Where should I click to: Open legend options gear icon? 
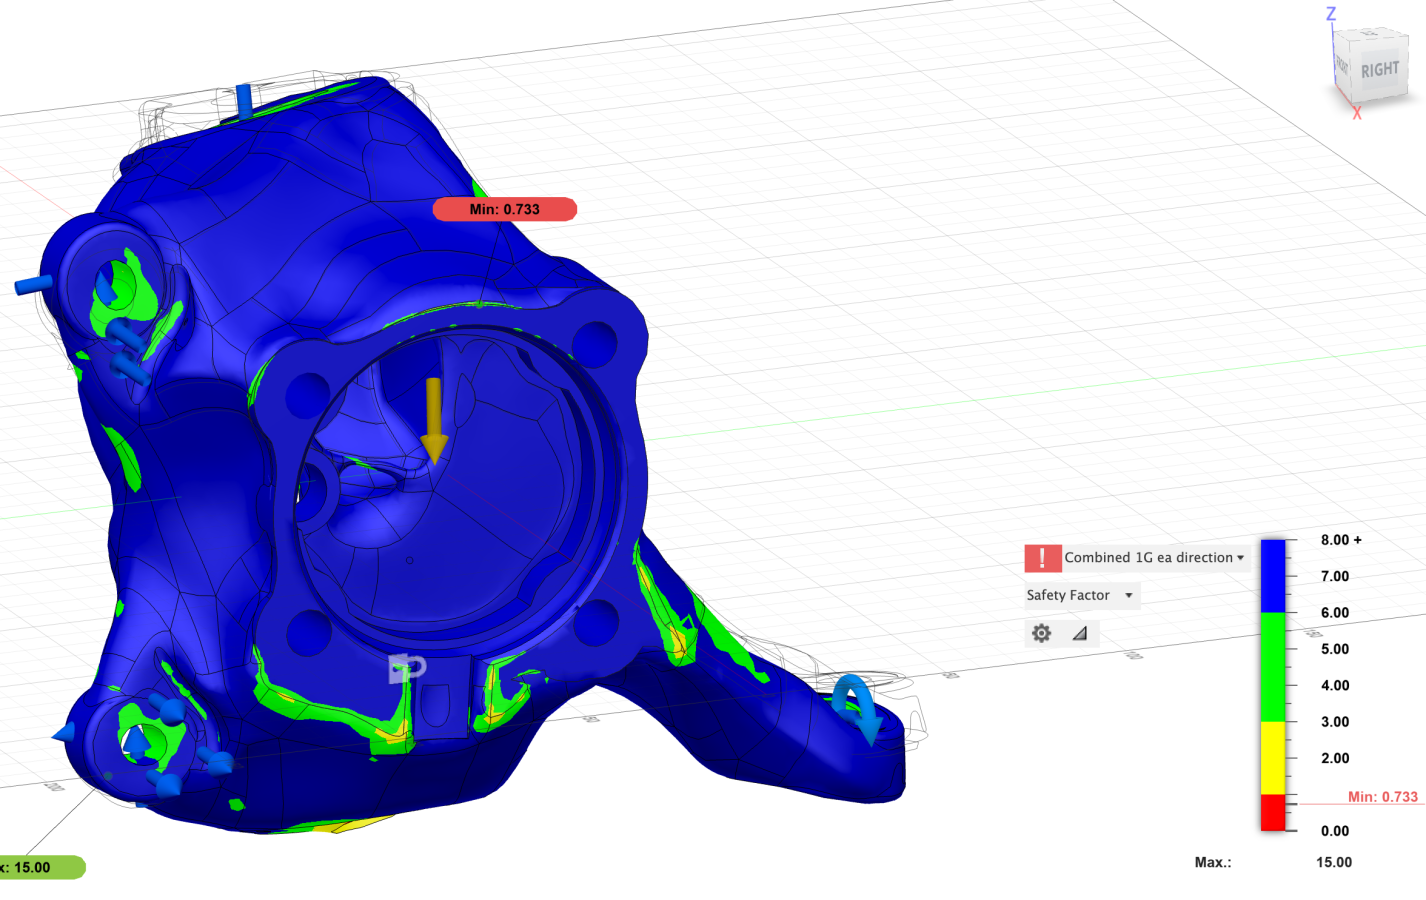[1041, 633]
